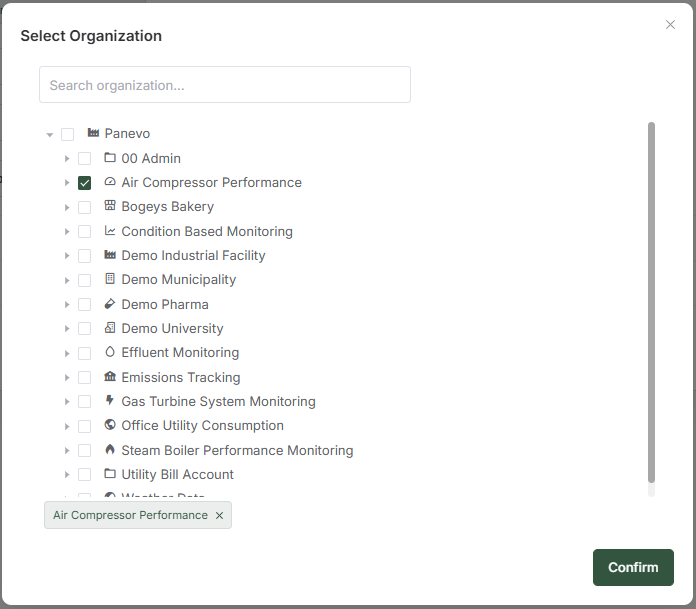This screenshot has width=696, height=609.
Task: Check the Bogeys Bakery checkbox
Action: tap(84, 207)
